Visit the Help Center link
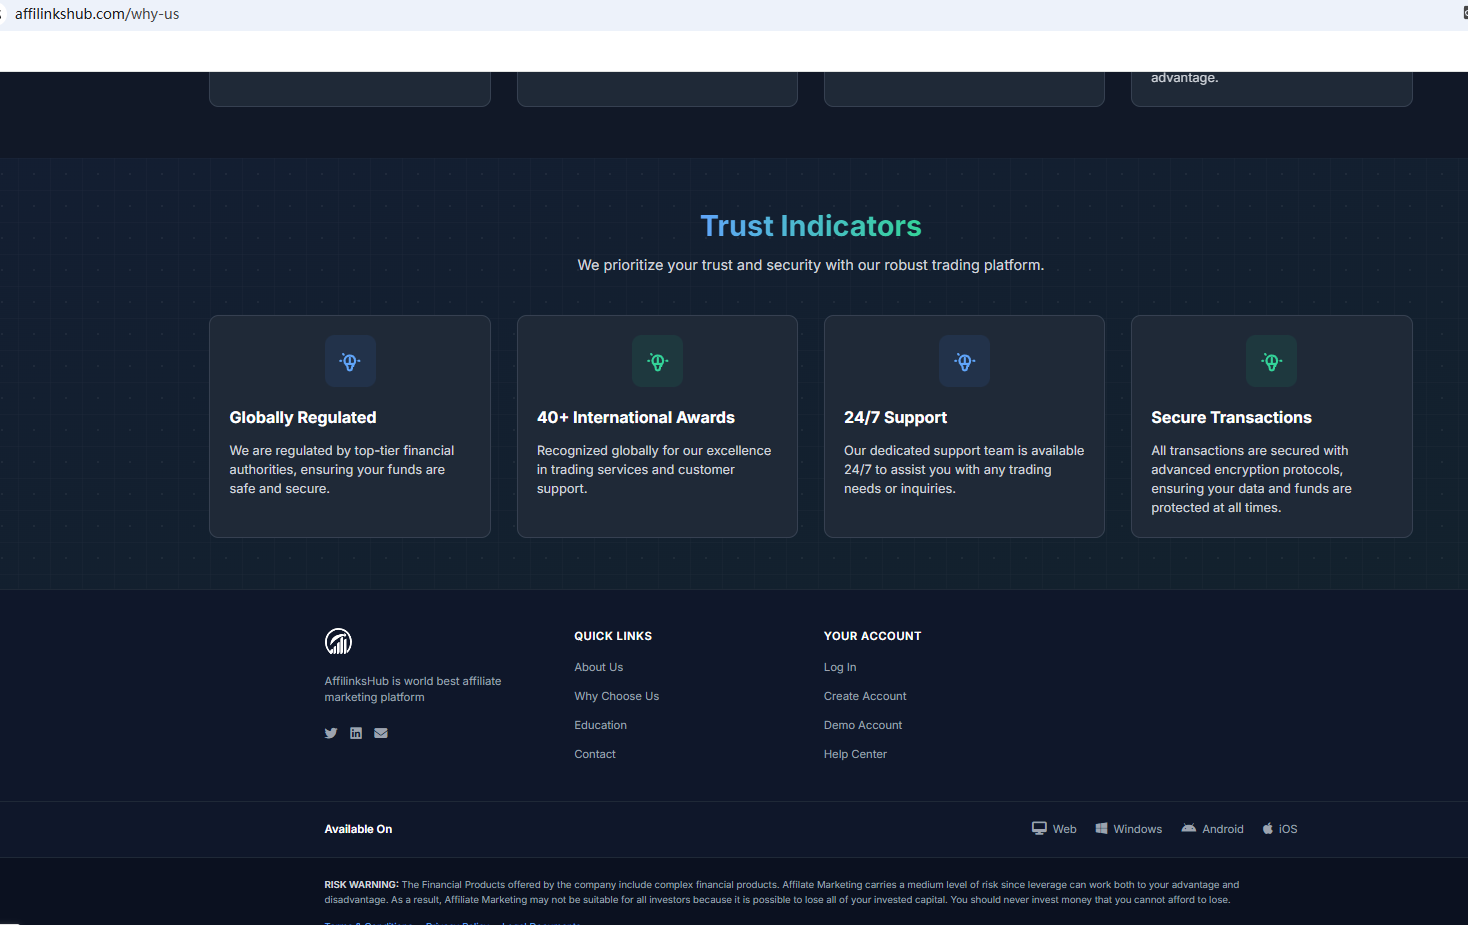Viewport: 1468px width, 925px height. click(x=855, y=754)
